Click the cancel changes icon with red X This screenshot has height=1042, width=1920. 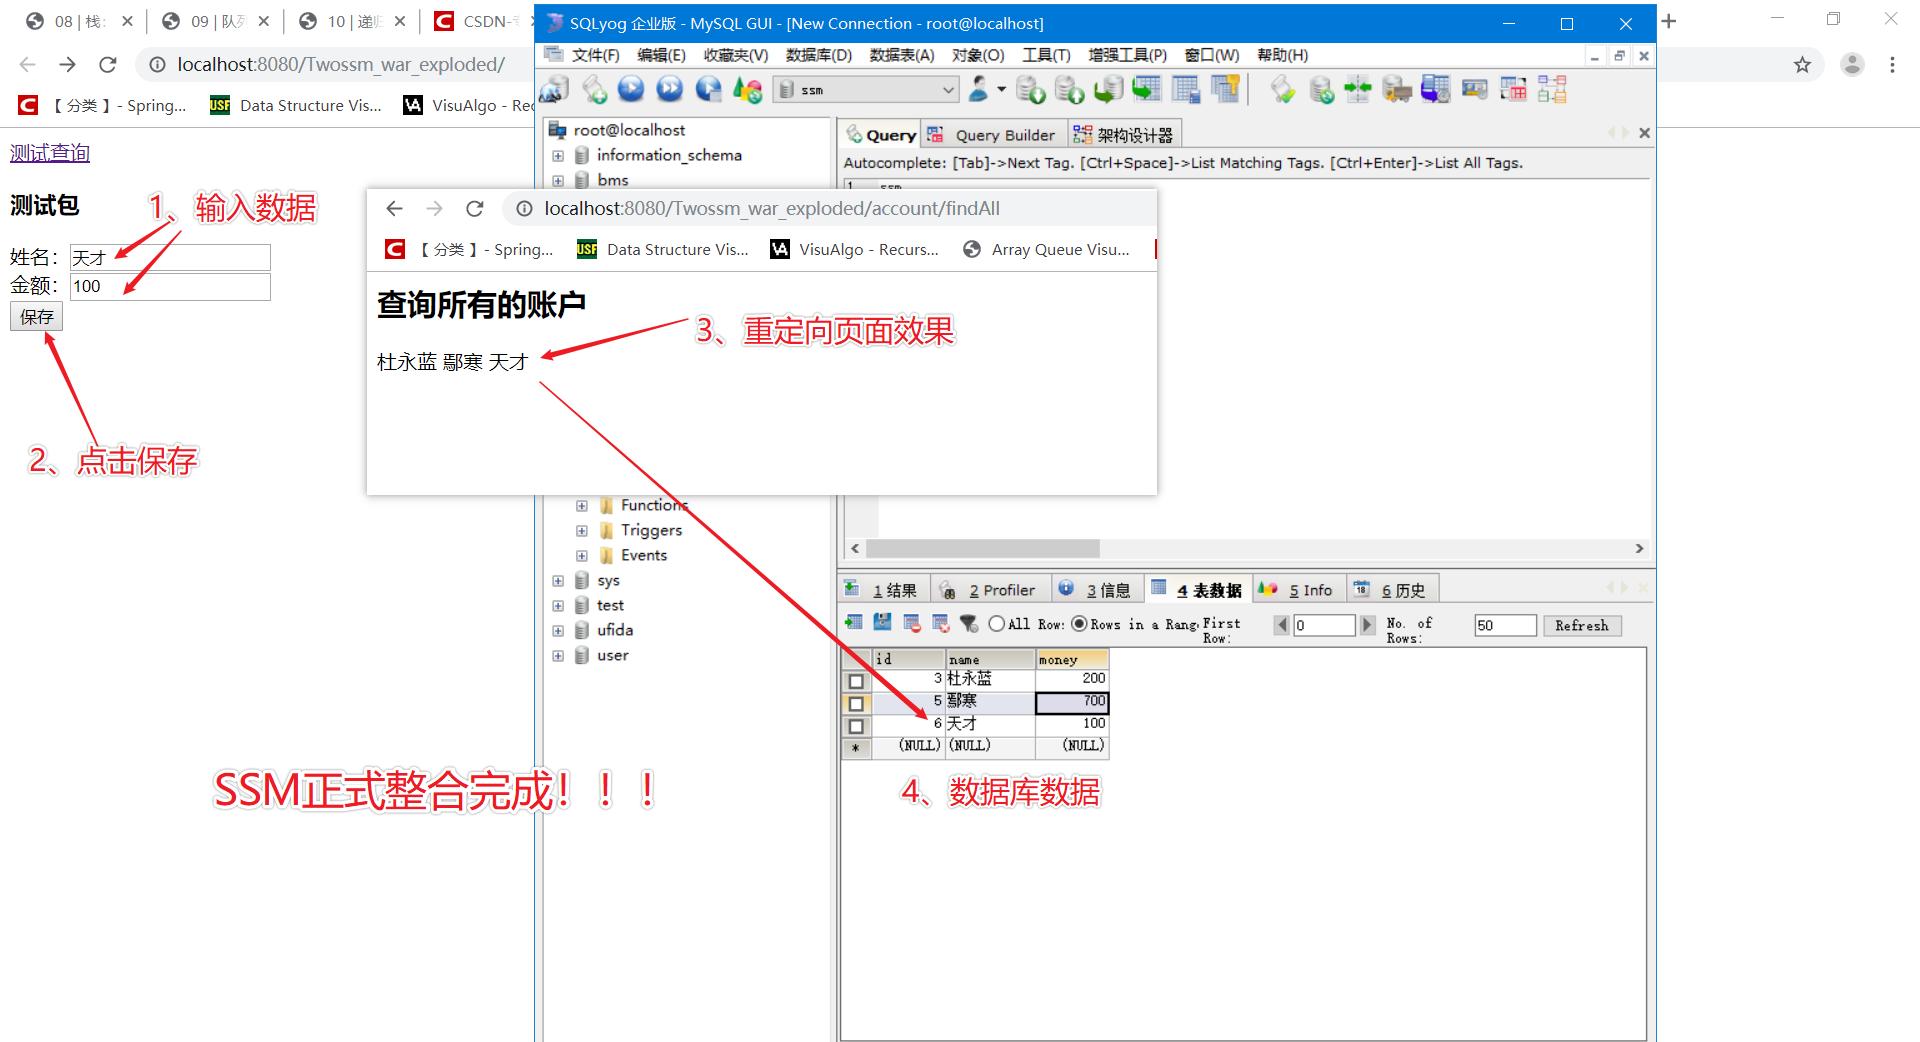coord(941,623)
